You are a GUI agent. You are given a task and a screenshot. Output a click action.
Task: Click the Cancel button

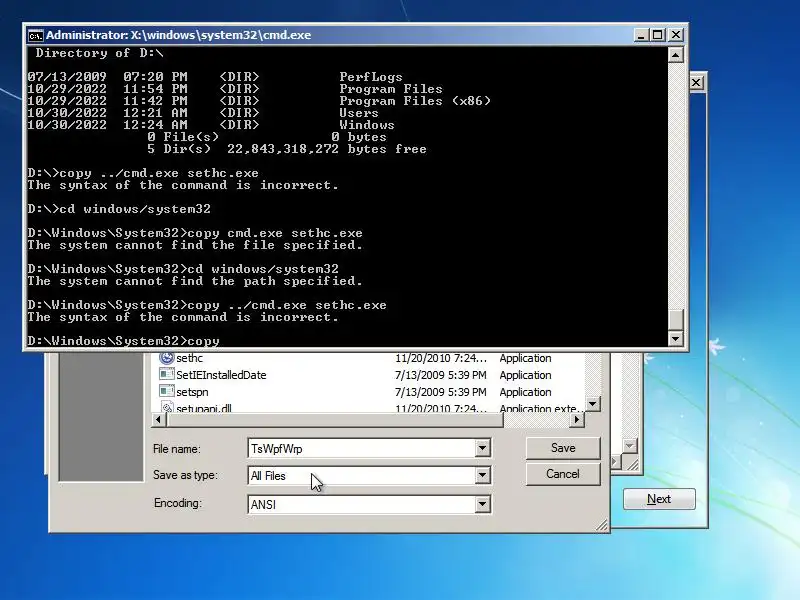(x=563, y=474)
